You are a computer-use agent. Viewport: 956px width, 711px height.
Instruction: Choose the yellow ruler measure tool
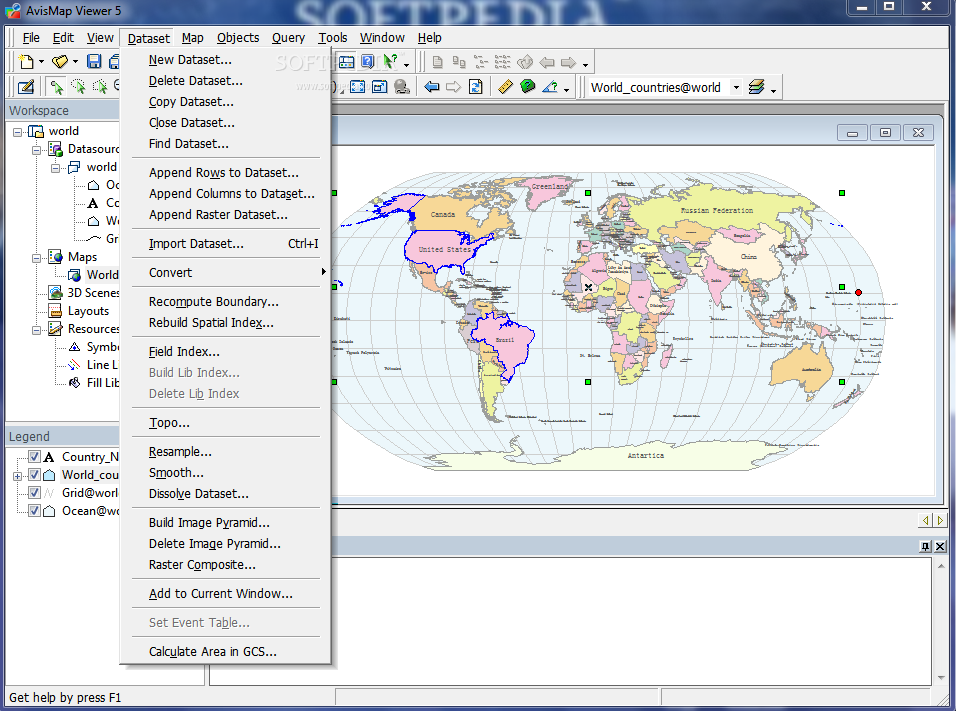[505, 87]
